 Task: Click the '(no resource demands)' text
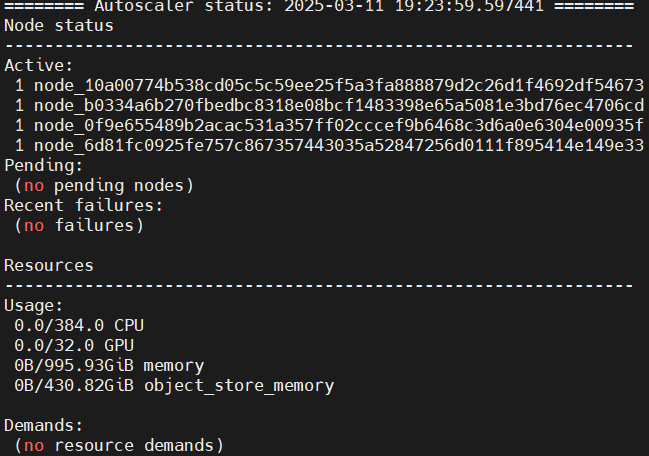[119, 446]
